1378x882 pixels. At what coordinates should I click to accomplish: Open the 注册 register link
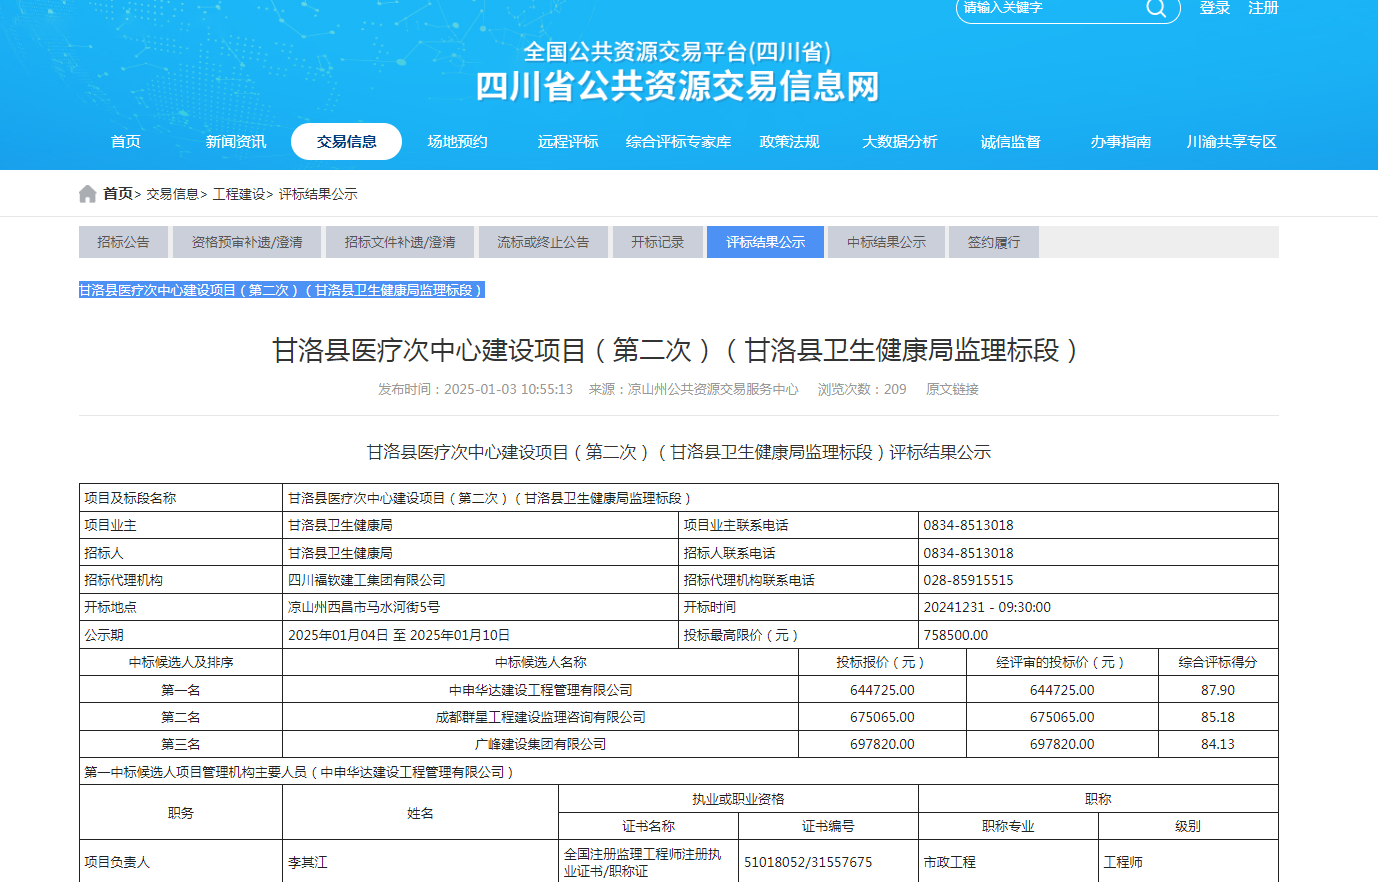[1263, 8]
